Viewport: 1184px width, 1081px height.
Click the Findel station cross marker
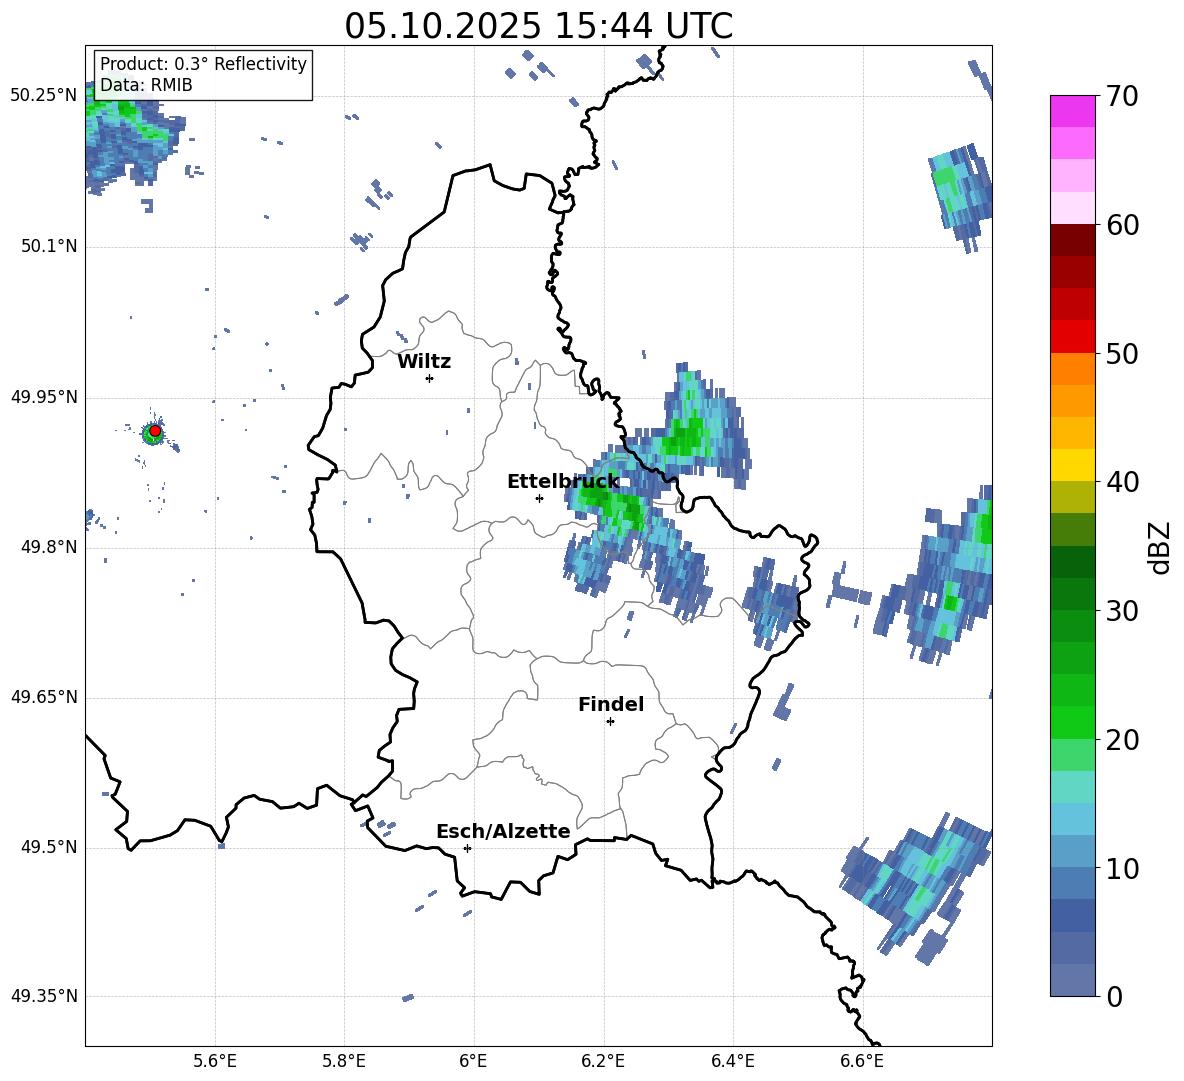click(x=610, y=722)
